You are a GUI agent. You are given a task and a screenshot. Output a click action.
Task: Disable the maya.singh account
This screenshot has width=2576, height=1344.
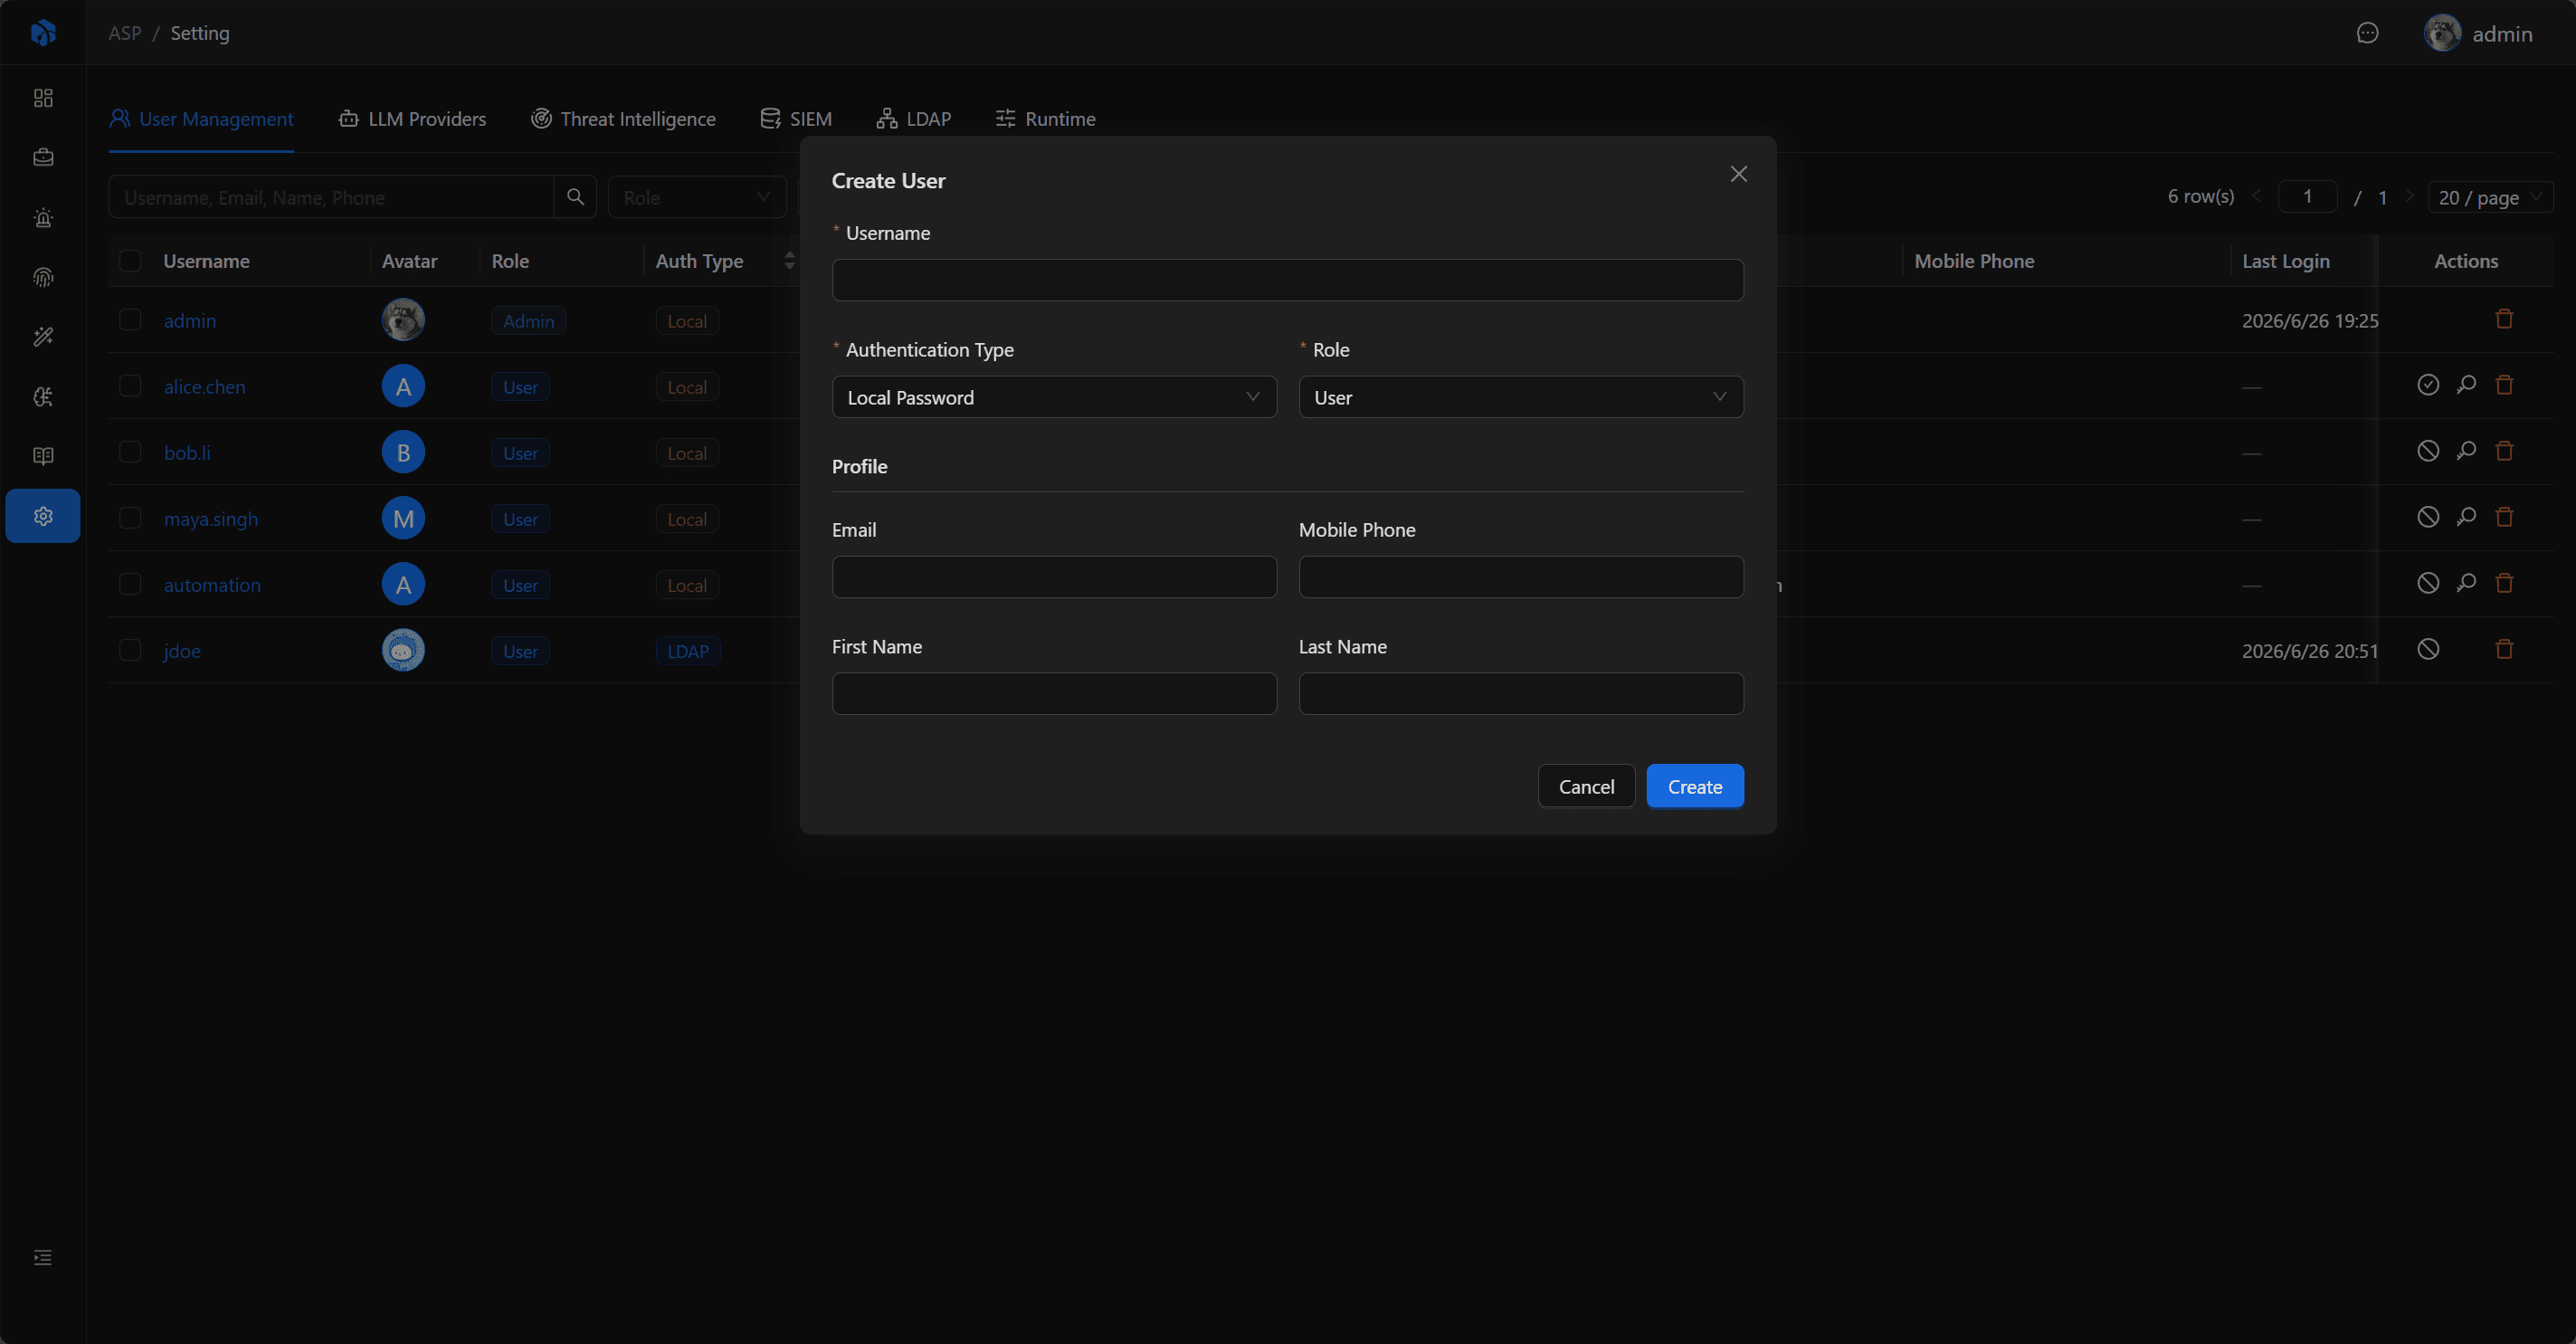point(2428,517)
